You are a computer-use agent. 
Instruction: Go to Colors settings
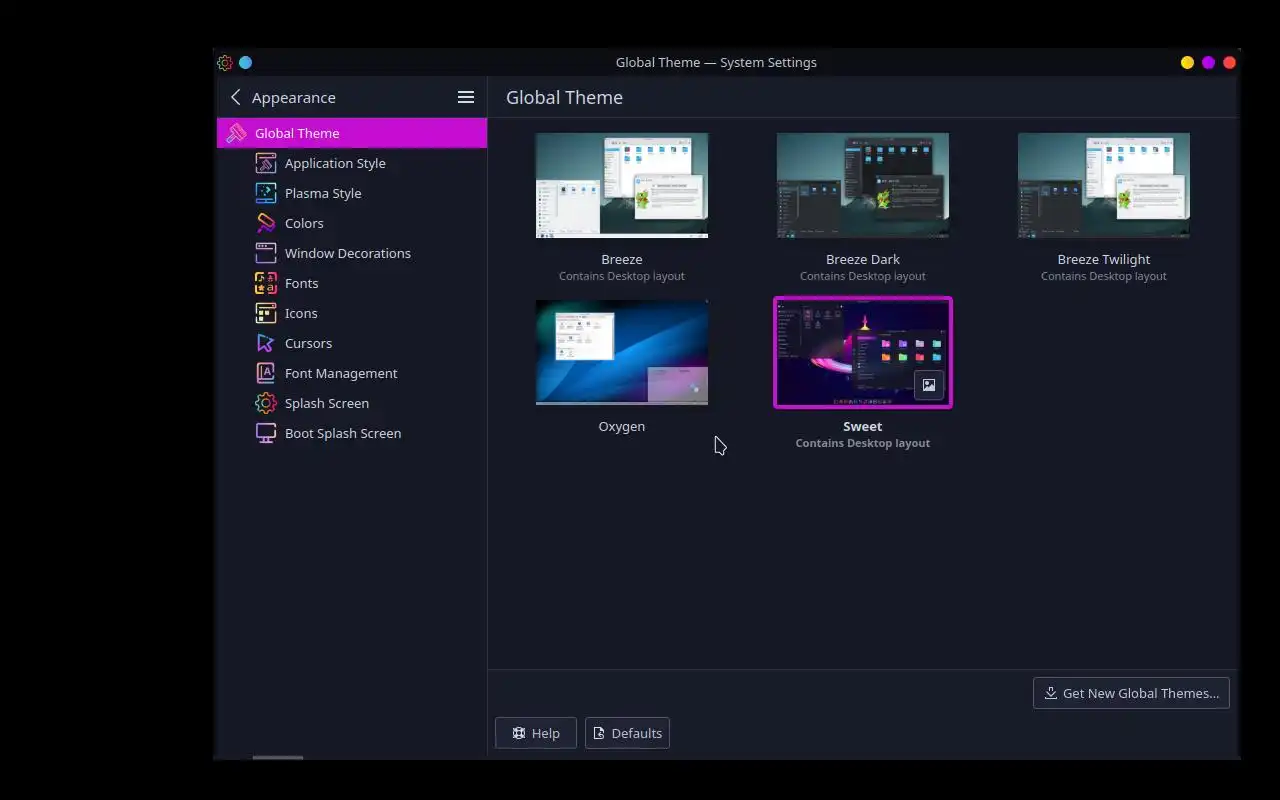coord(352,223)
